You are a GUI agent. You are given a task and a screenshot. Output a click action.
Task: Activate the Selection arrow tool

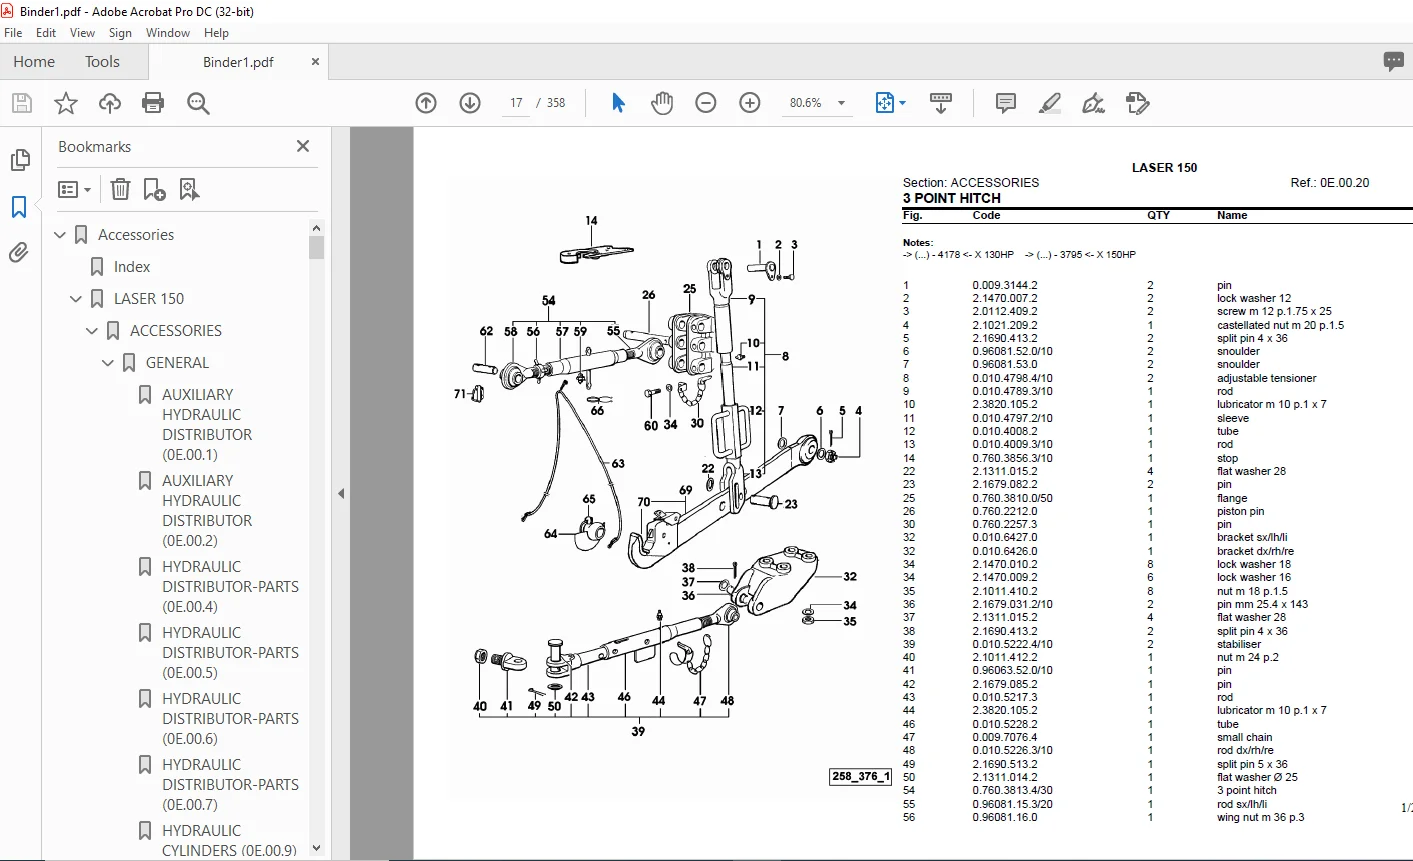pyautogui.click(x=618, y=103)
